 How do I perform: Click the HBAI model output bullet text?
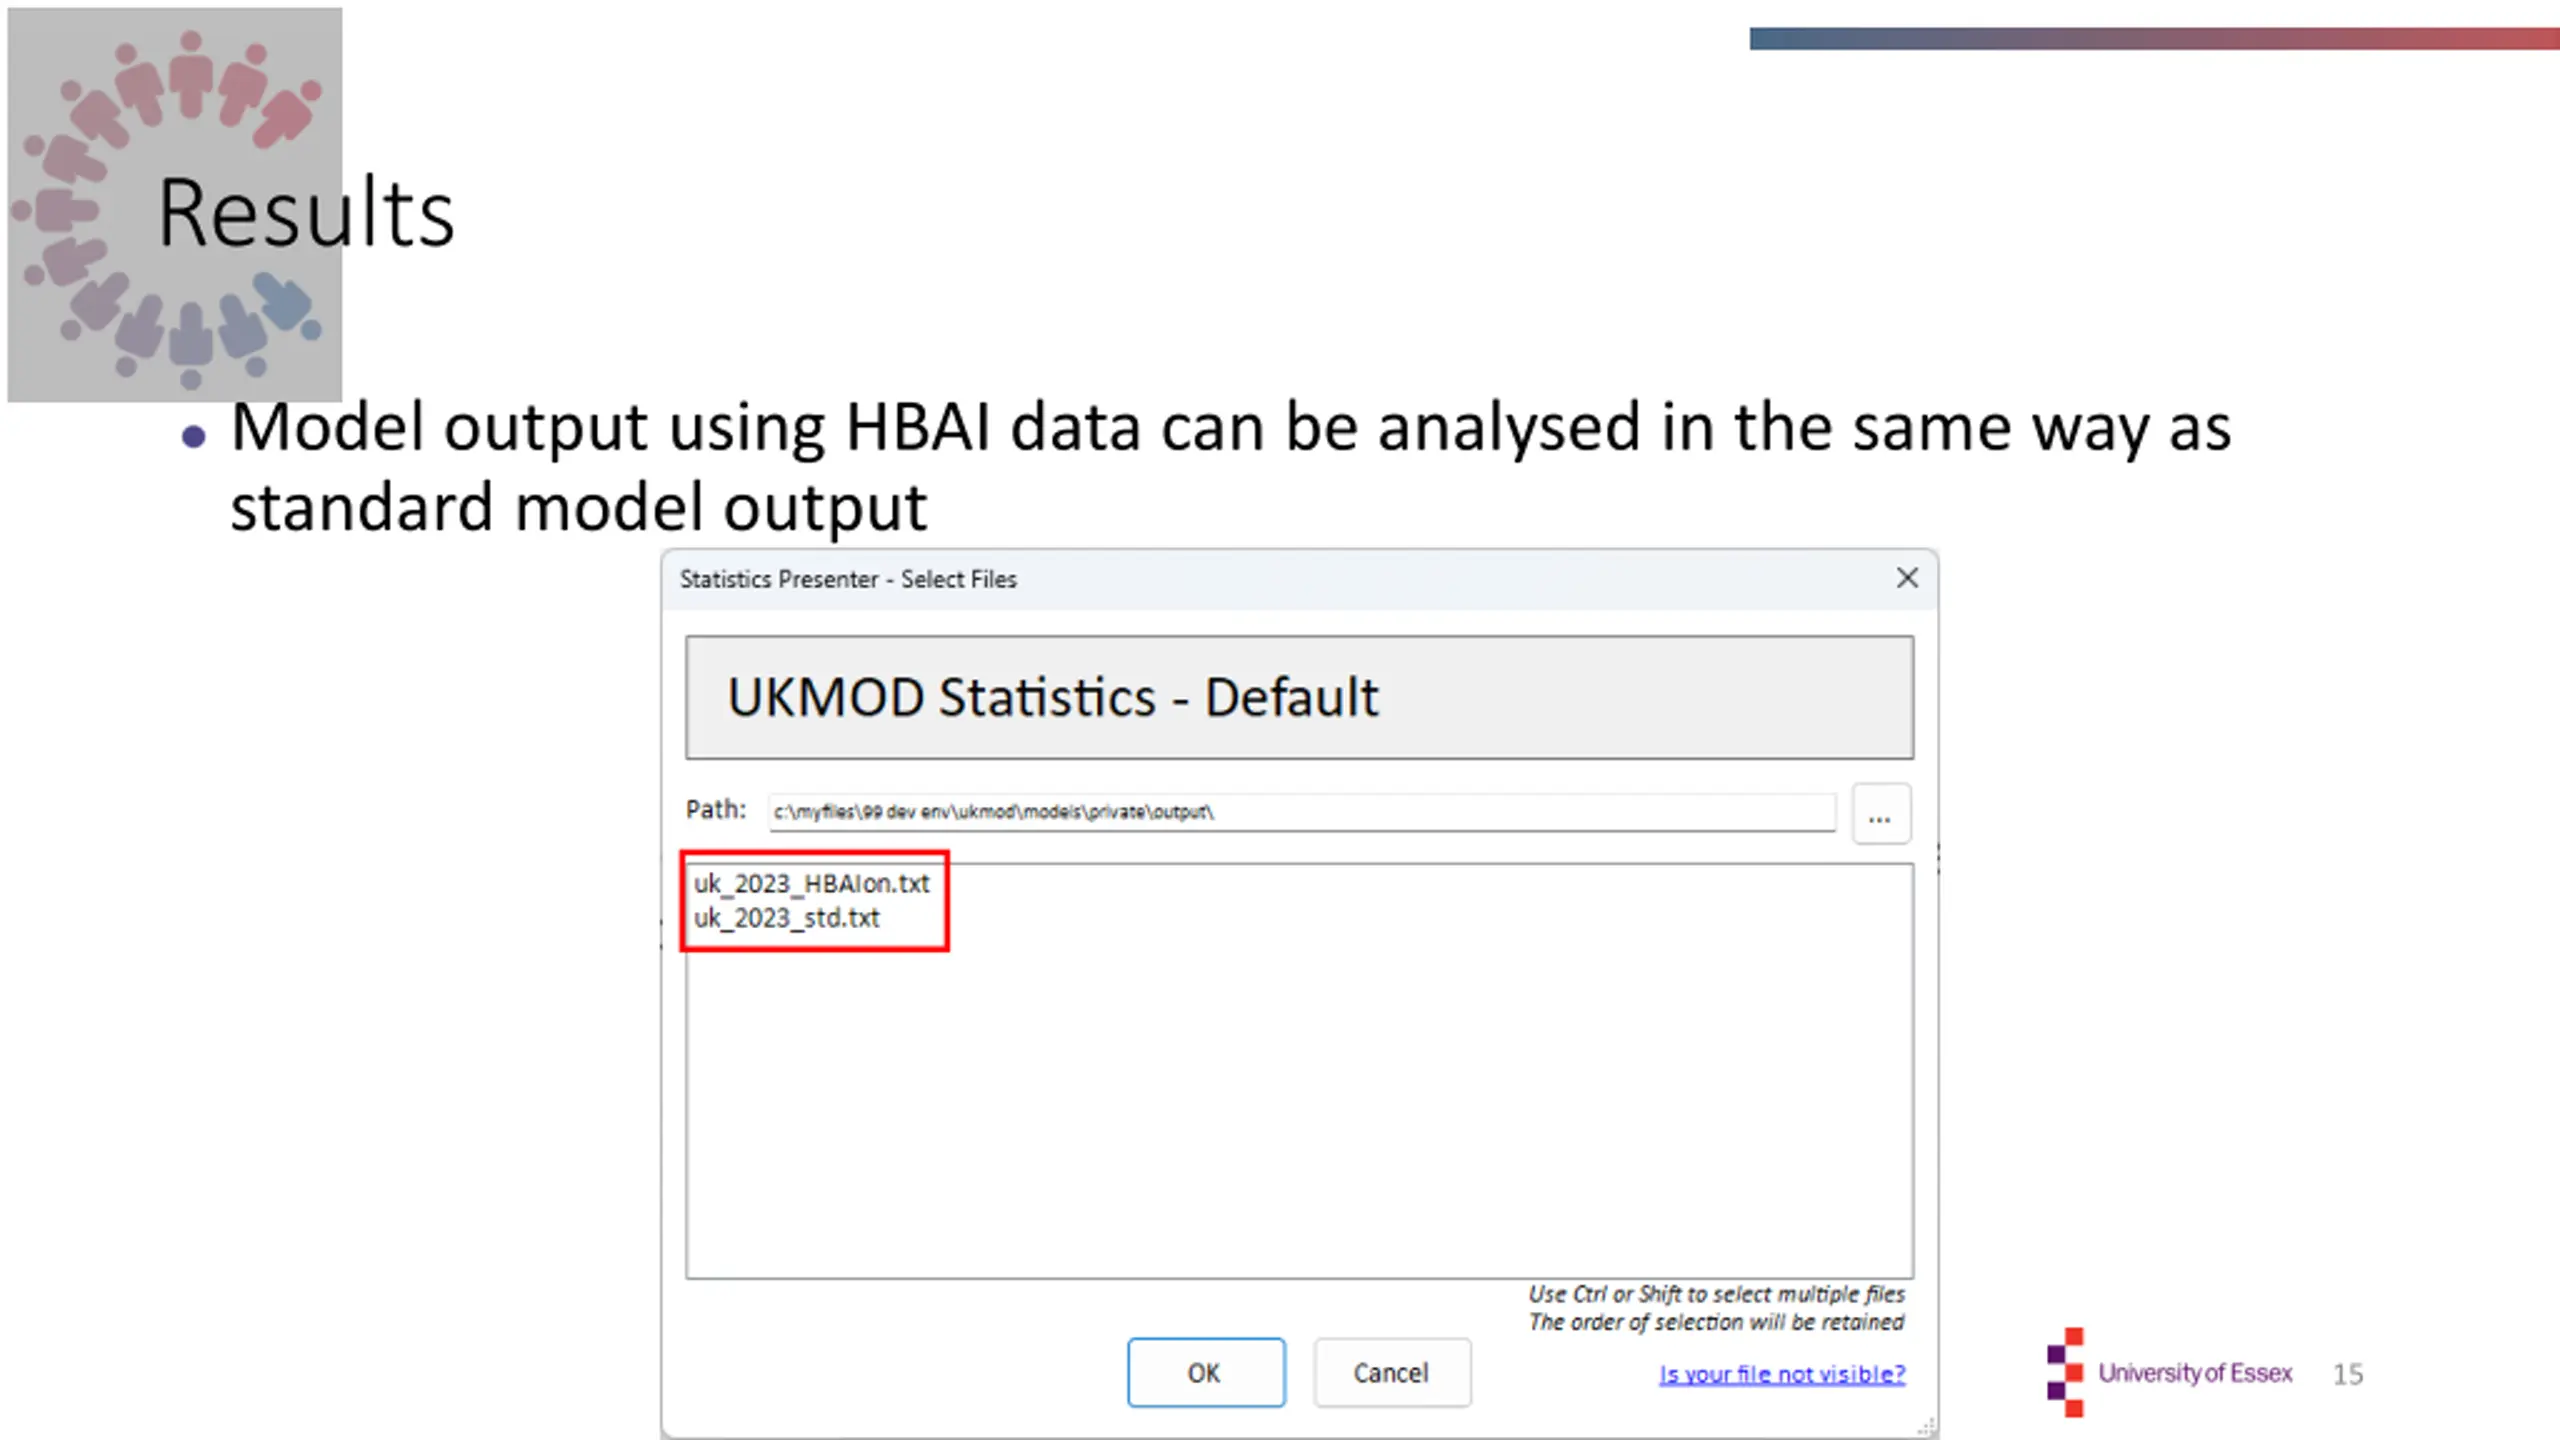coord(1230,467)
